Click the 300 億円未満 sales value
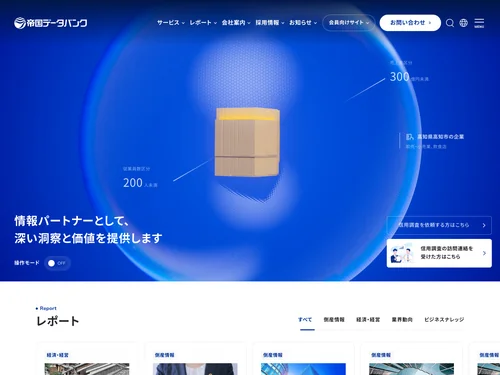The width and height of the screenshot is (500, 375). click(409, 77)
